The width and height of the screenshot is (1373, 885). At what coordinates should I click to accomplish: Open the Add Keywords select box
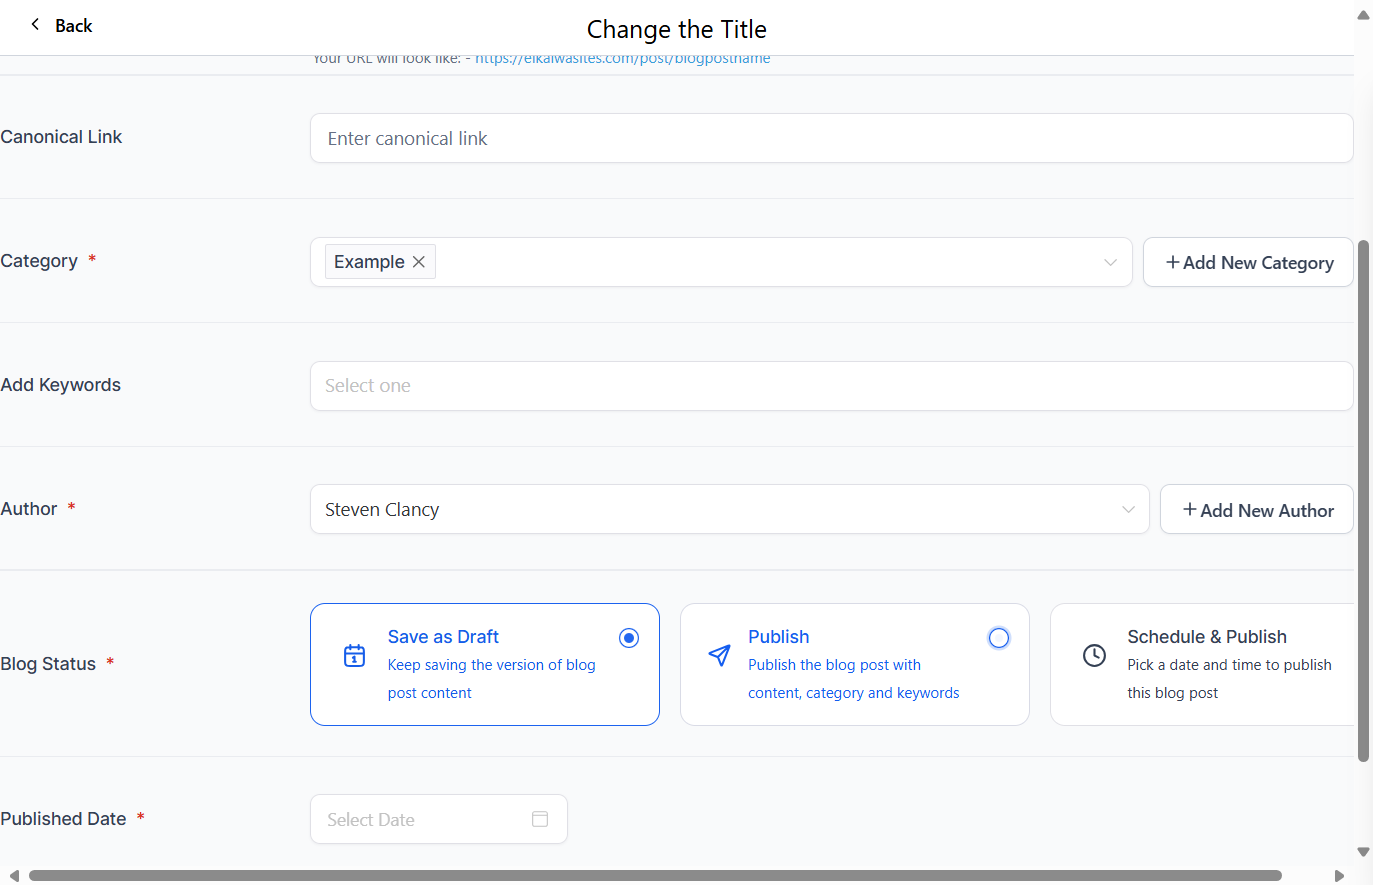pos(831,386)
